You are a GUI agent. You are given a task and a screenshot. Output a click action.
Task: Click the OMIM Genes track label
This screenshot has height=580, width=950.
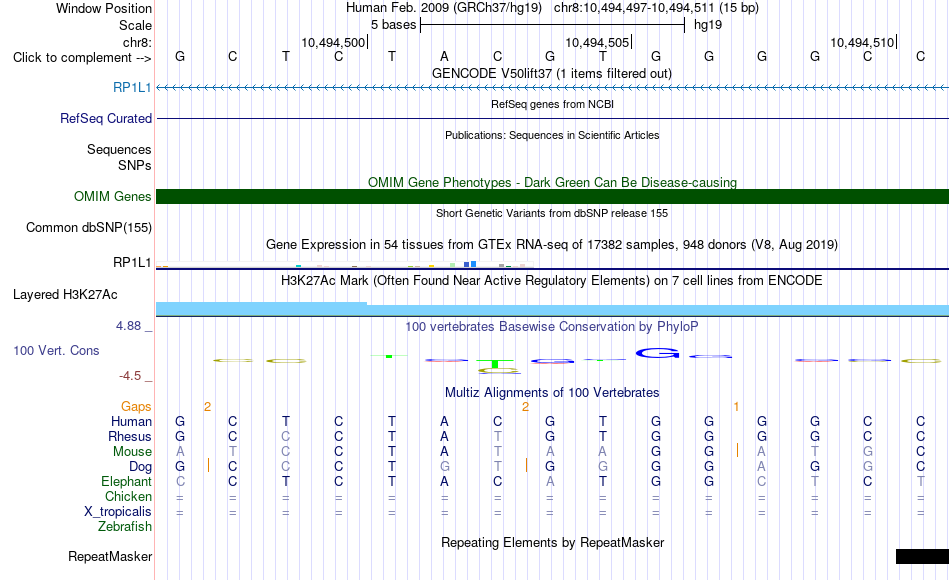(x=112, y=196)
